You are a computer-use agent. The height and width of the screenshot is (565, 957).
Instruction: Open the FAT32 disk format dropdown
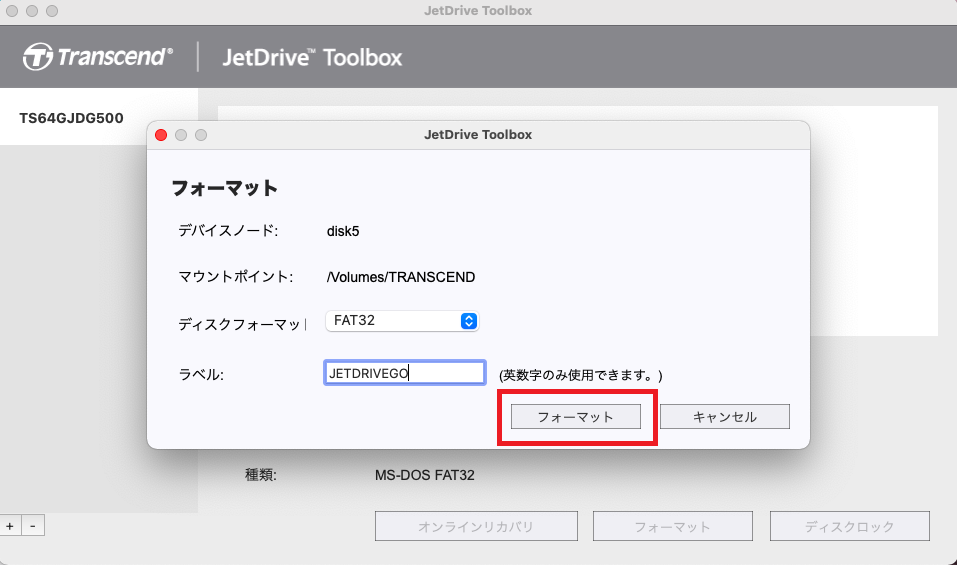point(402,321)
